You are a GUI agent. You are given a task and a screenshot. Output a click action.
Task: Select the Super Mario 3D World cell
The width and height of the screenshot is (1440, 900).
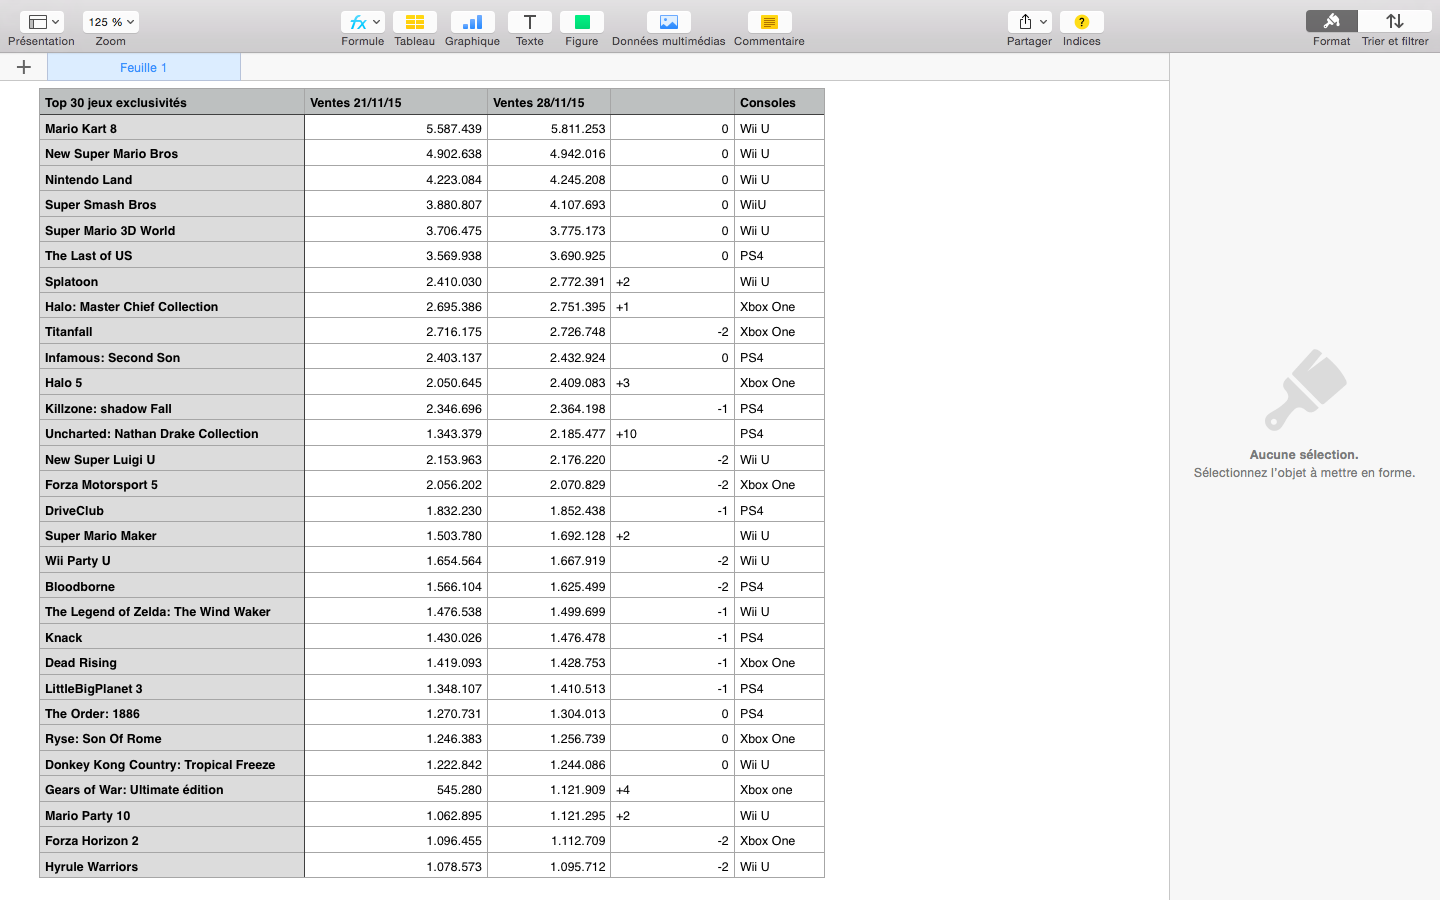coord(172,230)
